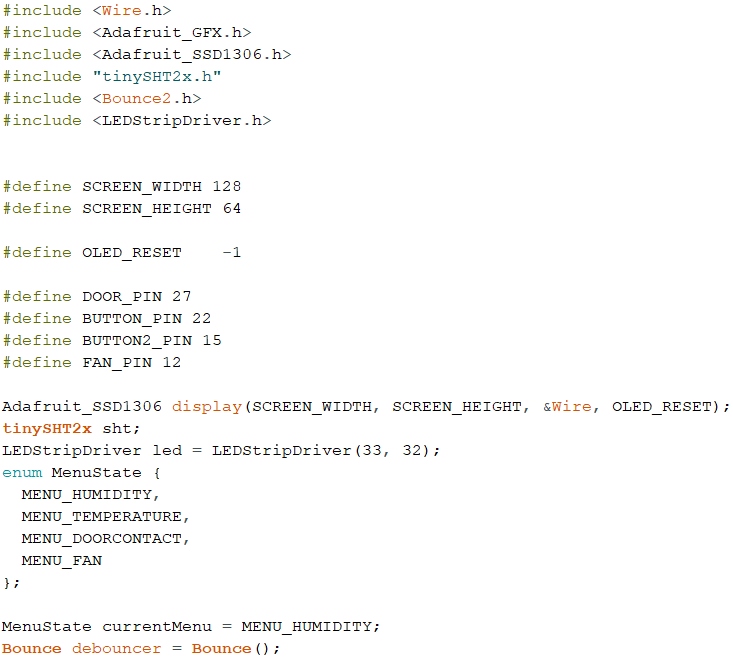Click the MENU_DOORCONTACT enum entry
Viewport: 733px width, 658px height.
pos(105,538)
